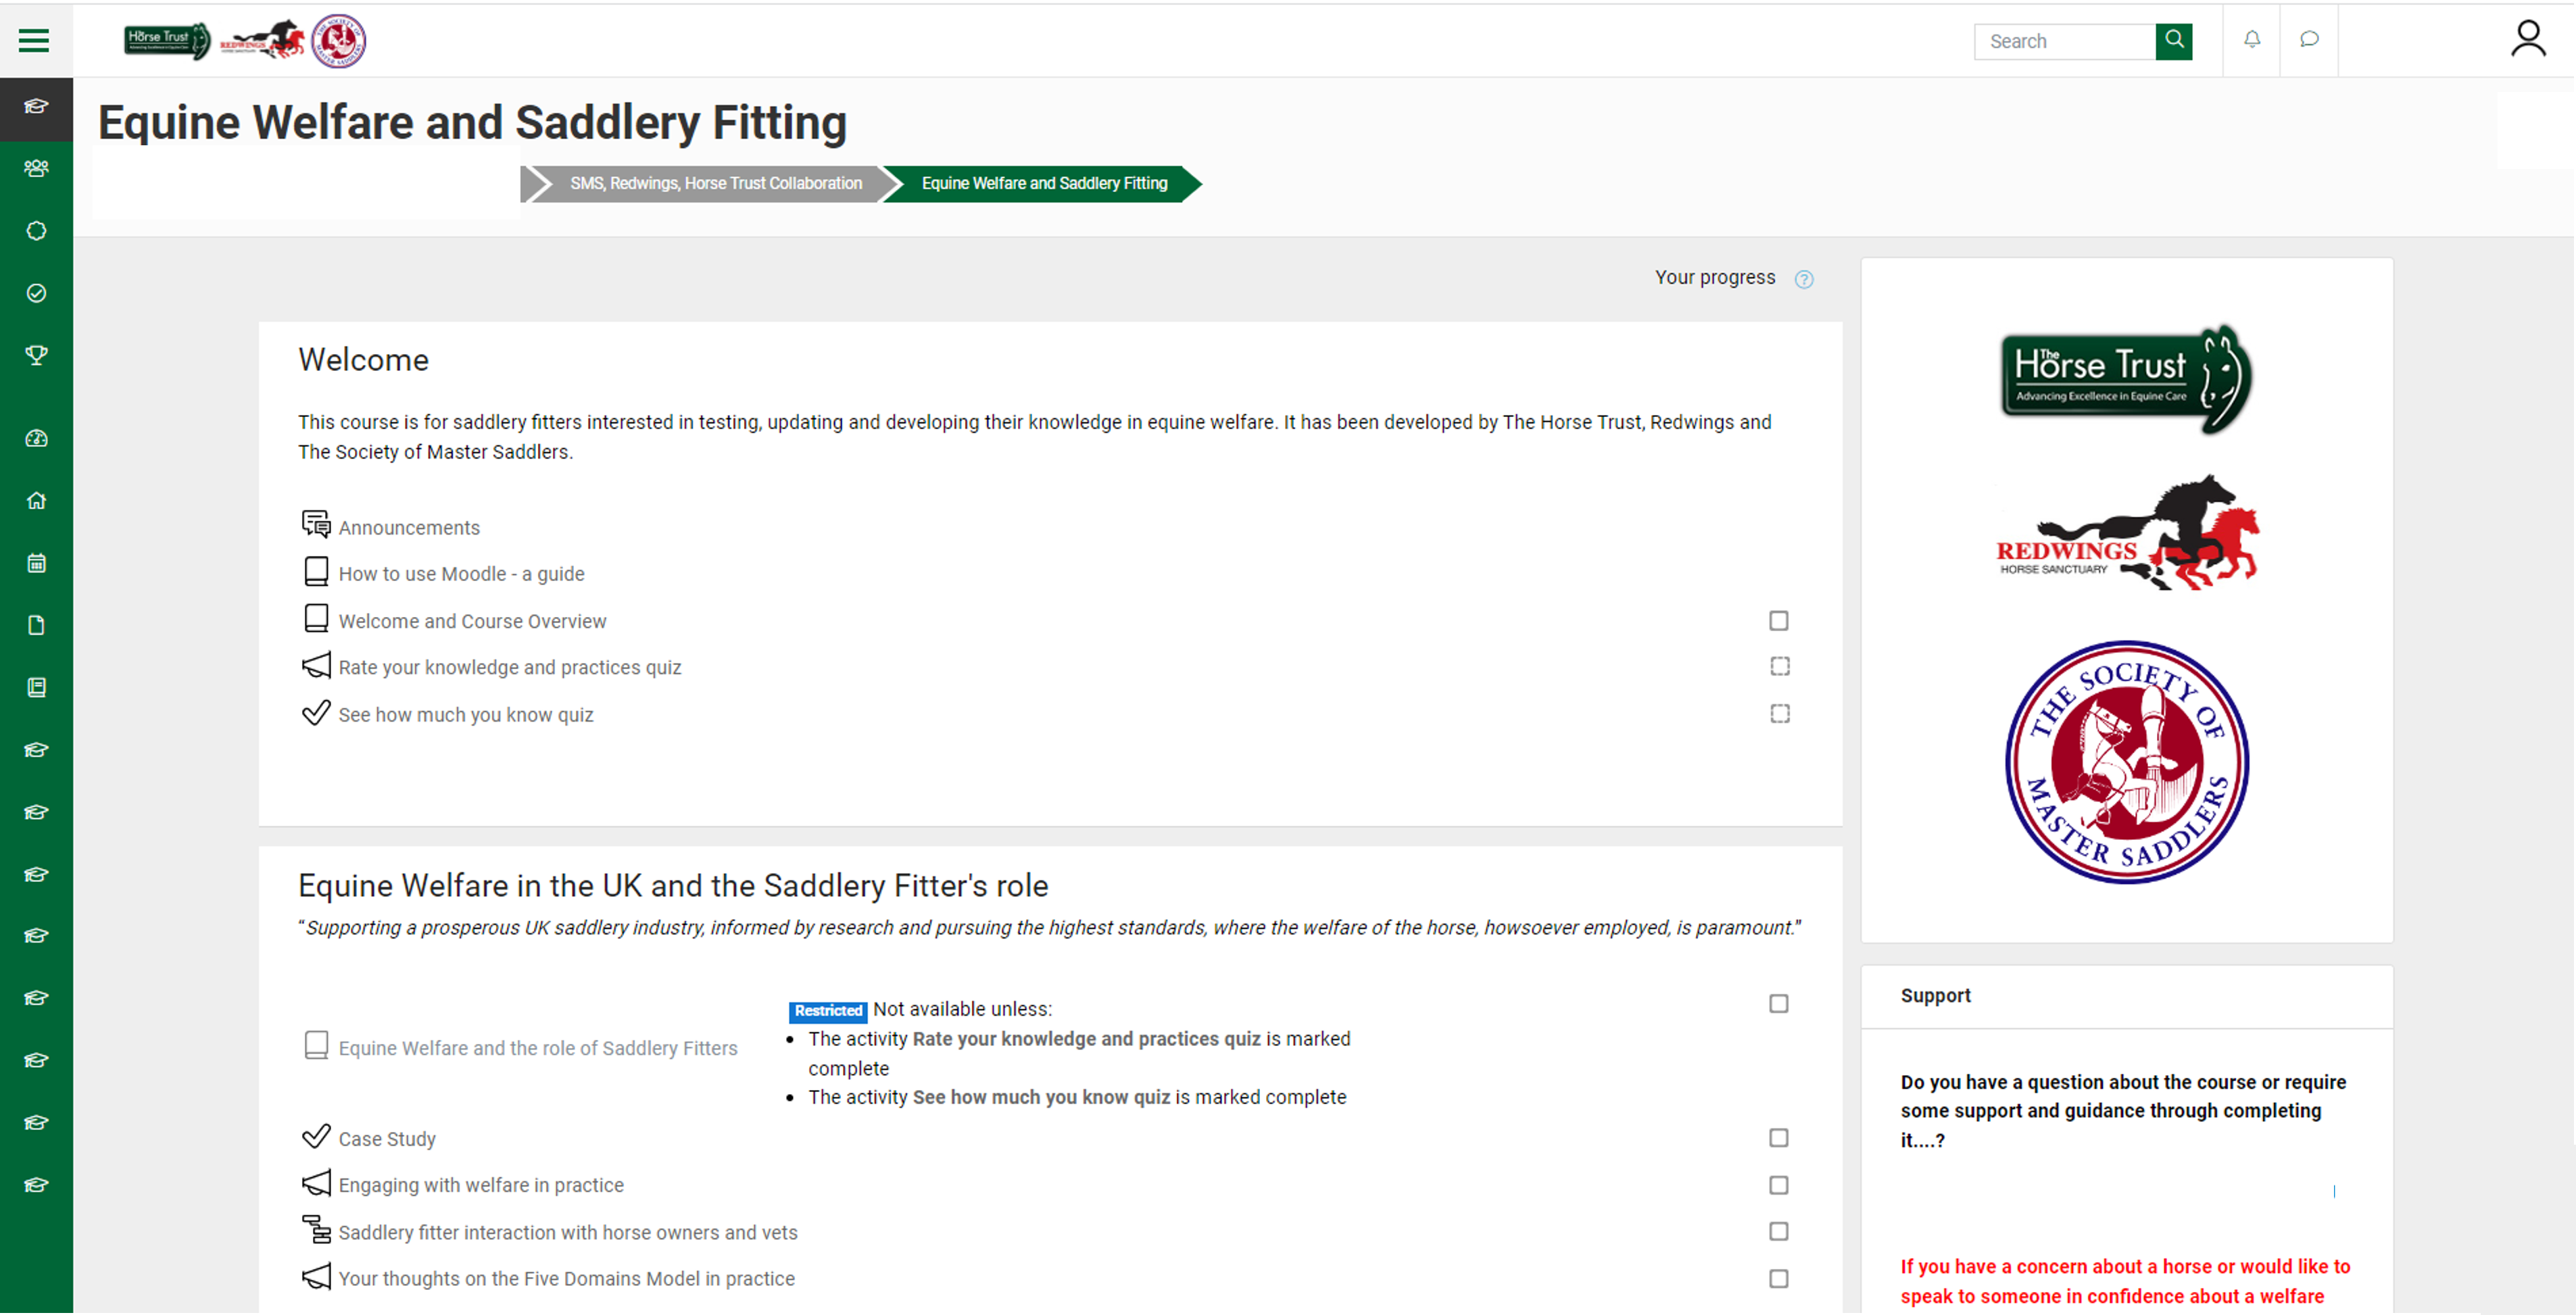This screenshot has height=1315, width=2576.
Task: Open the calendar icon in sidebar
Action: (36, 563)
